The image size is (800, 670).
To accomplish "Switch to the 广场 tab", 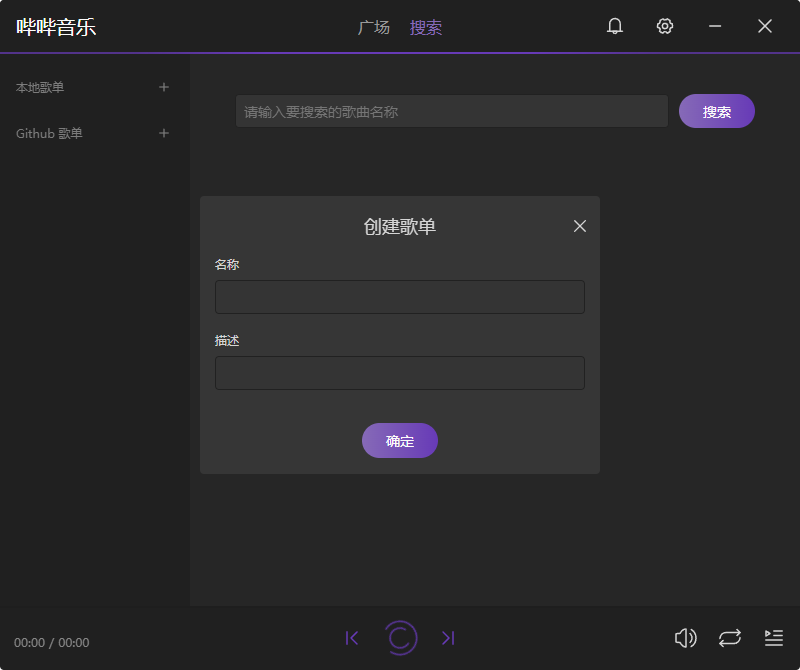I will point(374,28).
